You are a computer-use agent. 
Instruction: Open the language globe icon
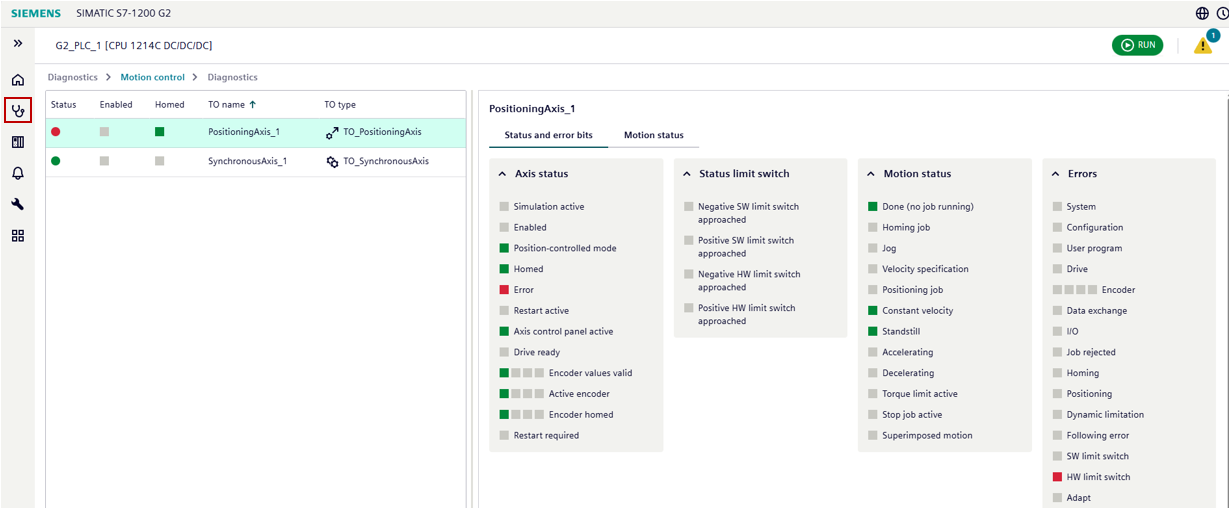(1202, 14)
